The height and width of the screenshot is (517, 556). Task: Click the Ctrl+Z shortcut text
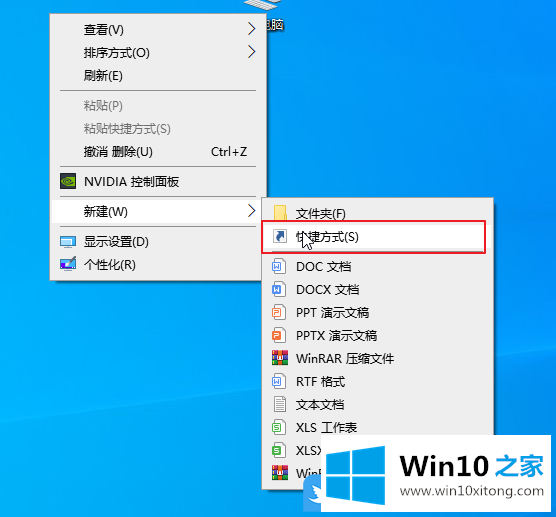click(229, 152)
